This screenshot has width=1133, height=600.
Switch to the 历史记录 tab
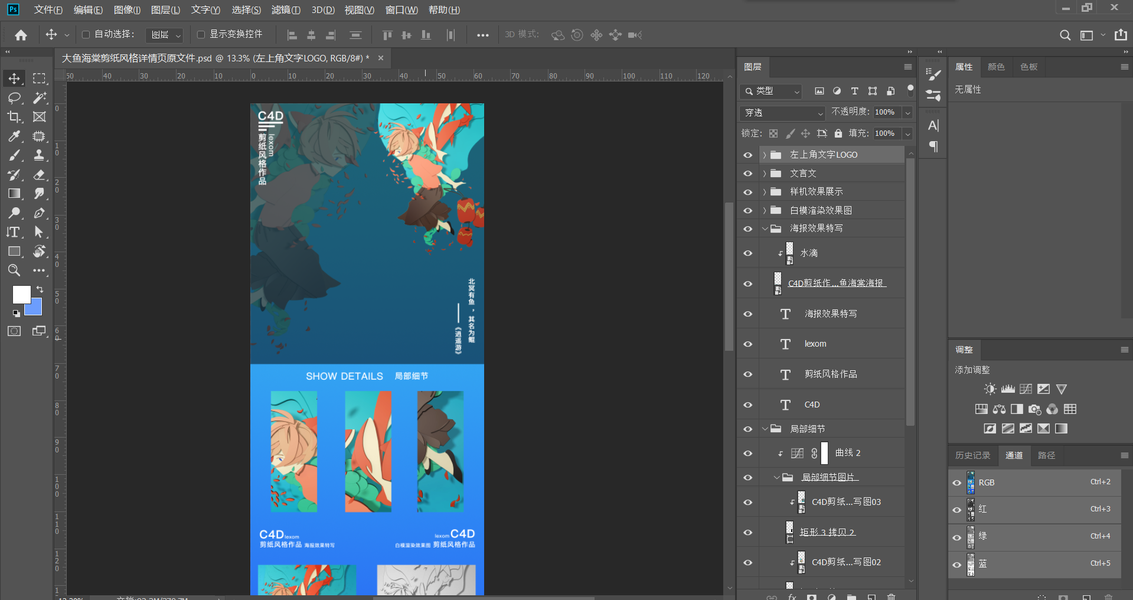point(973,455)
